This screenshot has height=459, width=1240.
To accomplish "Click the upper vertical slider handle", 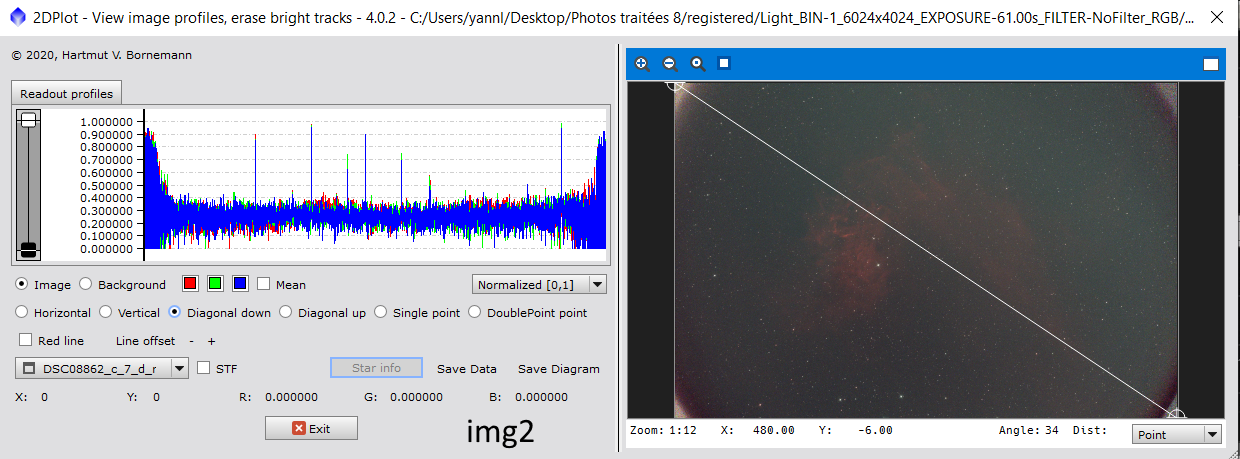I will (28, 119).
